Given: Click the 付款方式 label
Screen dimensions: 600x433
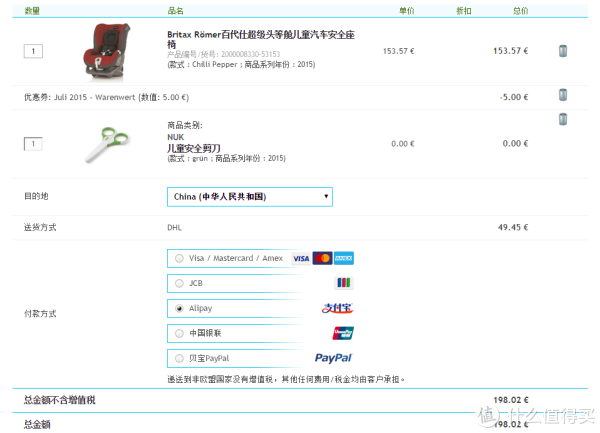Looking at the screenshot, I should pyautogui.click(x=40, y=314).
